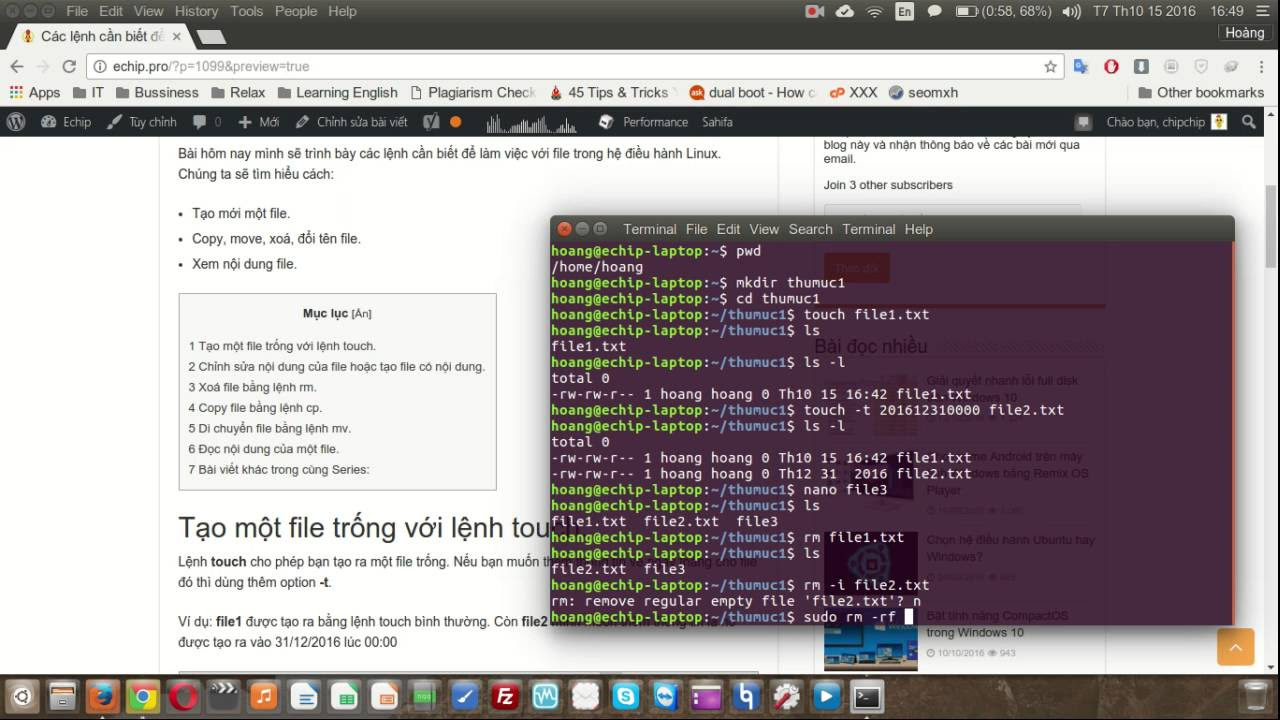Screen dimensions: 1280x720
Task: Jump to 'Đọc nội dung của một file' section
Action: coord(263,449)
